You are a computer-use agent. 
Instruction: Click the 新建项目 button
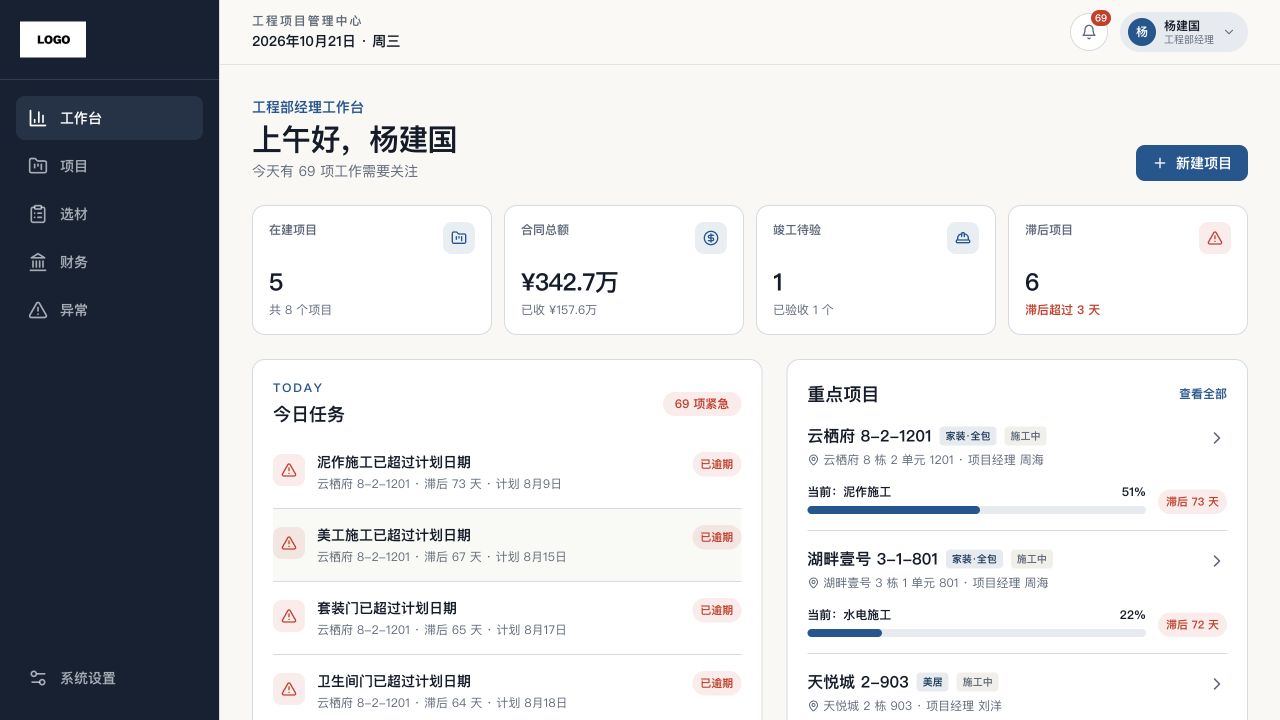(x=1192, y=163)
